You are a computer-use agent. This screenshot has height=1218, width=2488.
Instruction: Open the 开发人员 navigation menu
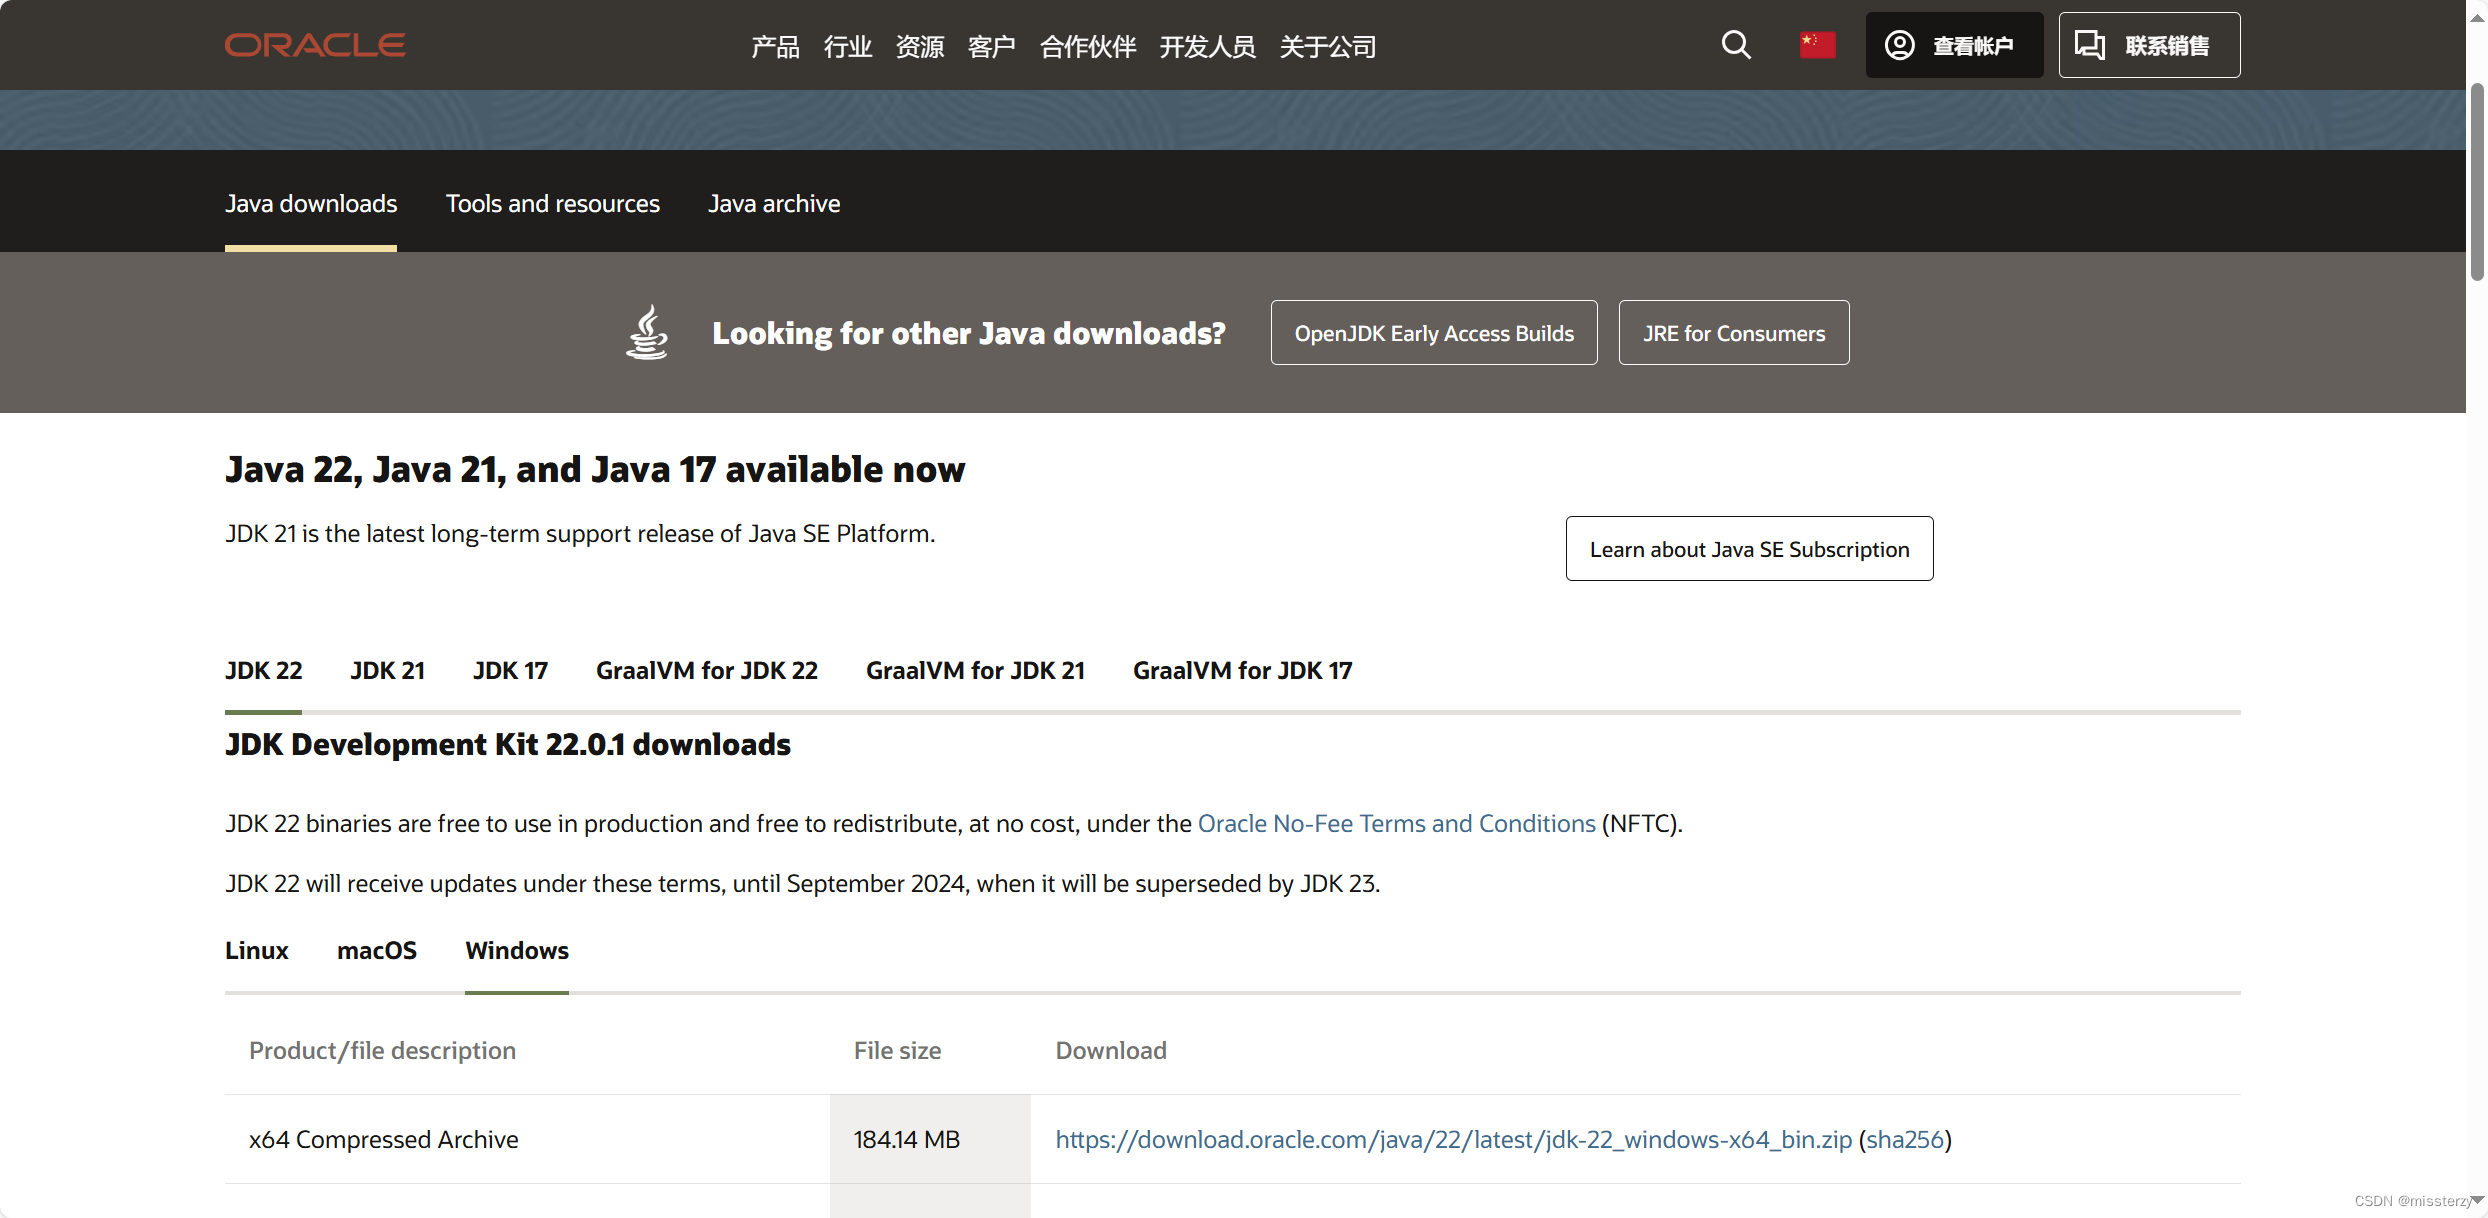1207,46
